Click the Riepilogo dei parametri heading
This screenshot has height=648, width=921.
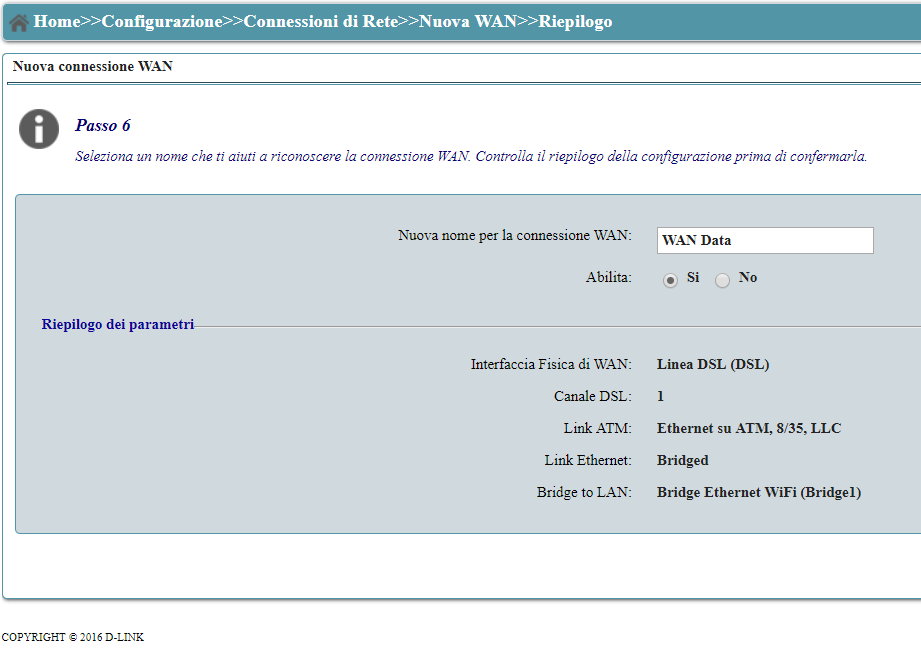click(x=117, y=324)
